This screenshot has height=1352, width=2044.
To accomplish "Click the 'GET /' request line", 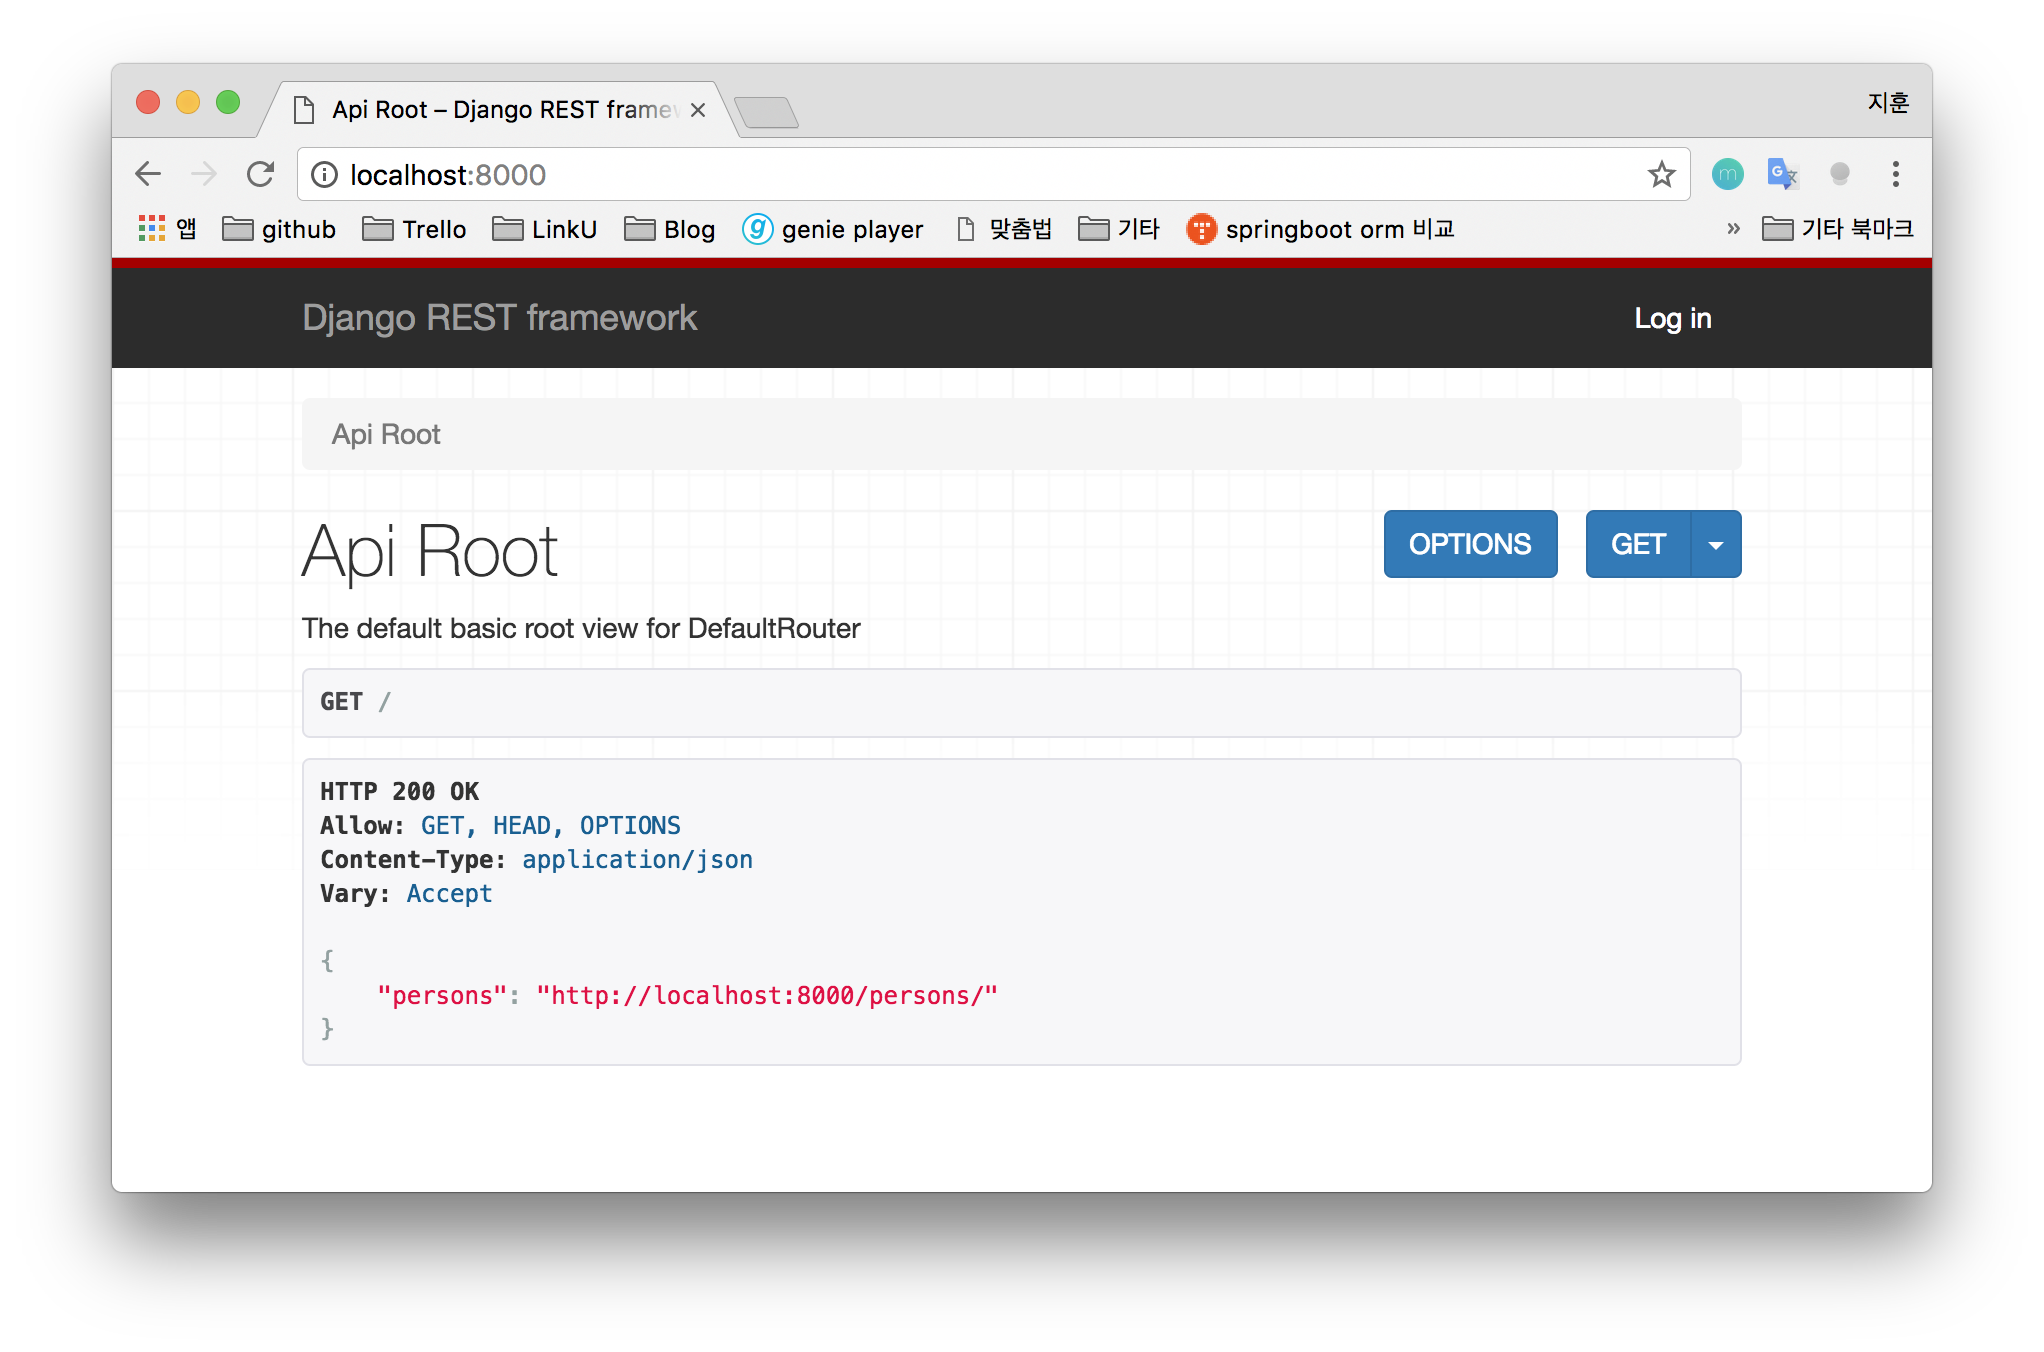I will 355,702.
